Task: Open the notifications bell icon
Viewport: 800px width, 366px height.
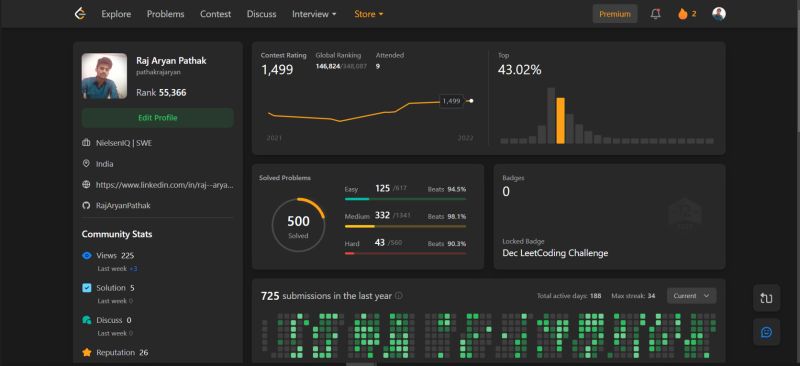Action: coord(656,14)
